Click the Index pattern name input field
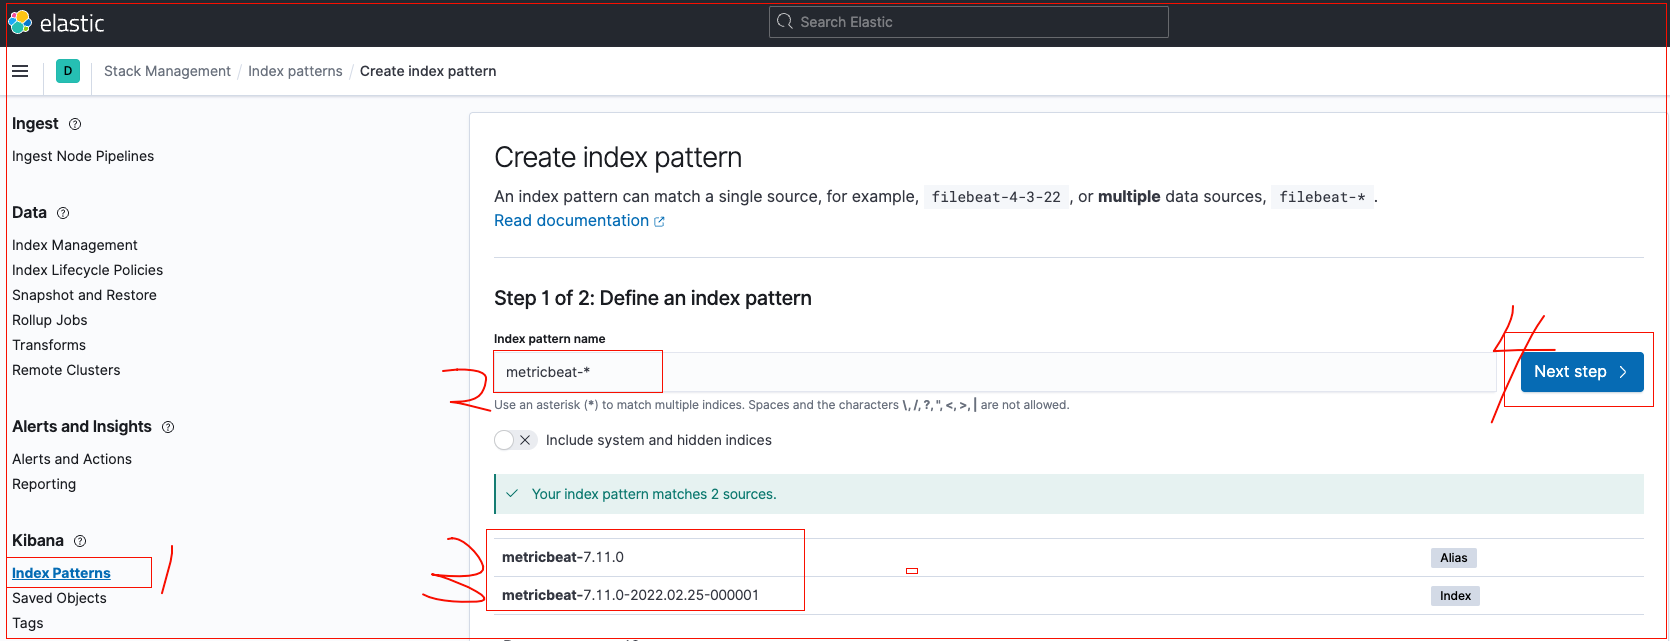The height and width of the screenshot is (641, 1670). pos(995,372)
